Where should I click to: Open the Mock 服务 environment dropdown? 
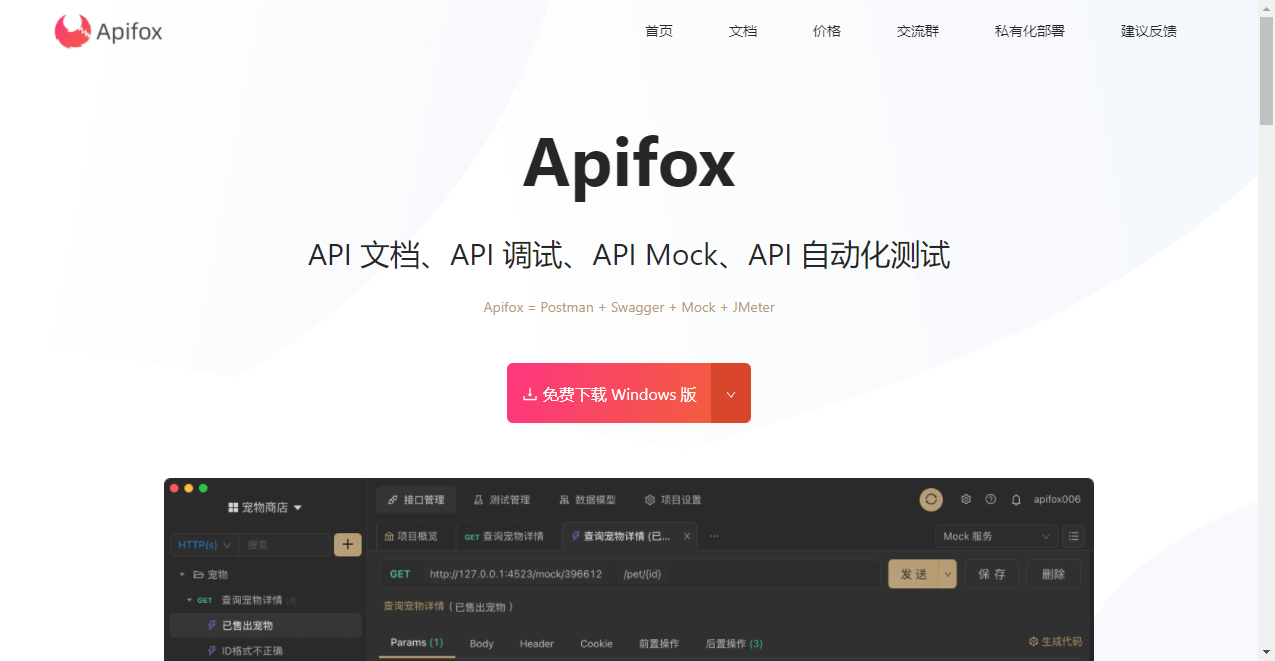pos(996,536)
